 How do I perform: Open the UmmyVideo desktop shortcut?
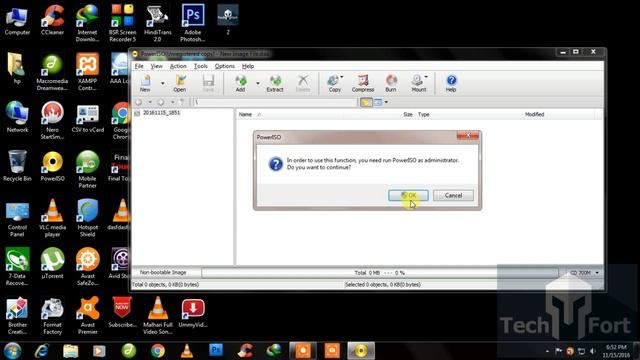(193, 313)
